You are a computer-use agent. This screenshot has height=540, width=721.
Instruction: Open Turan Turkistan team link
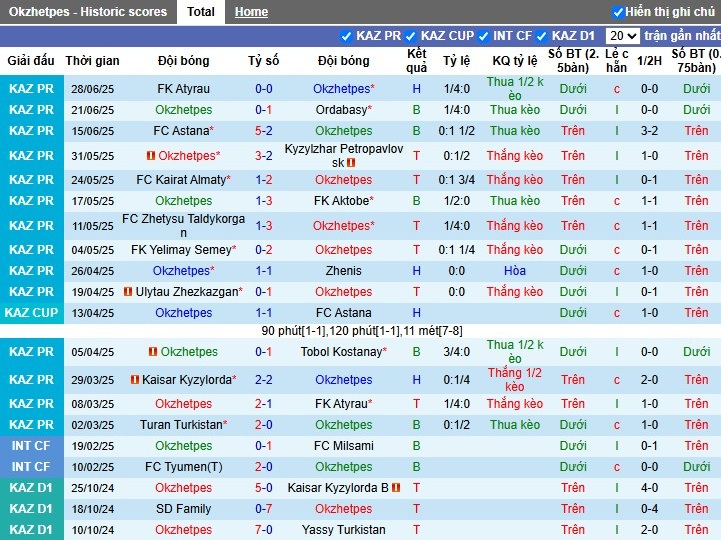point(183,425)
